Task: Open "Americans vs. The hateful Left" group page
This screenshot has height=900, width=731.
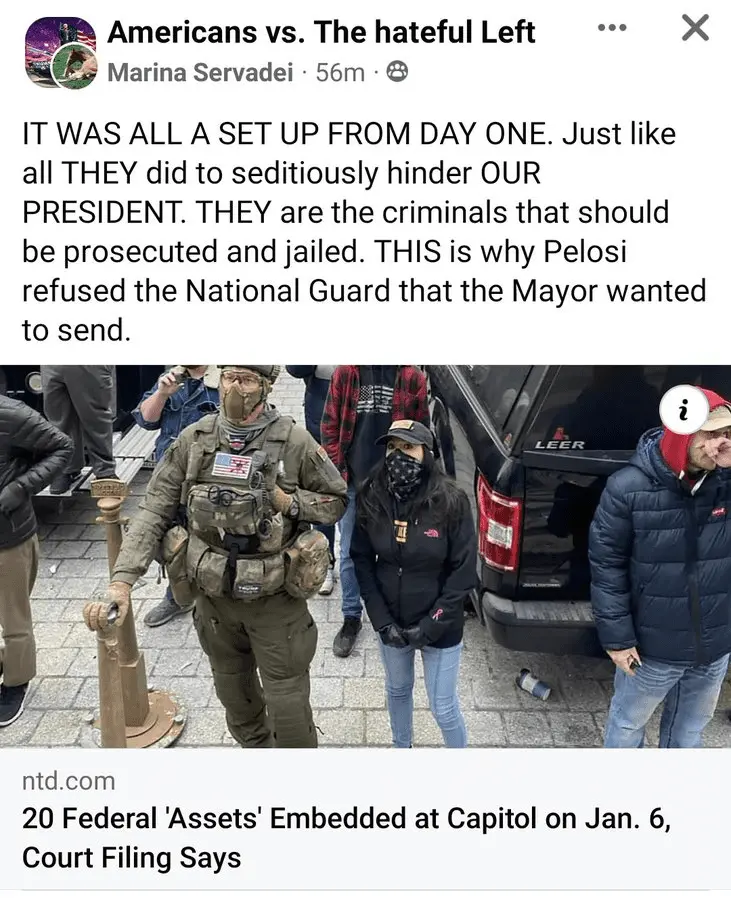Action: coord(321,32)
